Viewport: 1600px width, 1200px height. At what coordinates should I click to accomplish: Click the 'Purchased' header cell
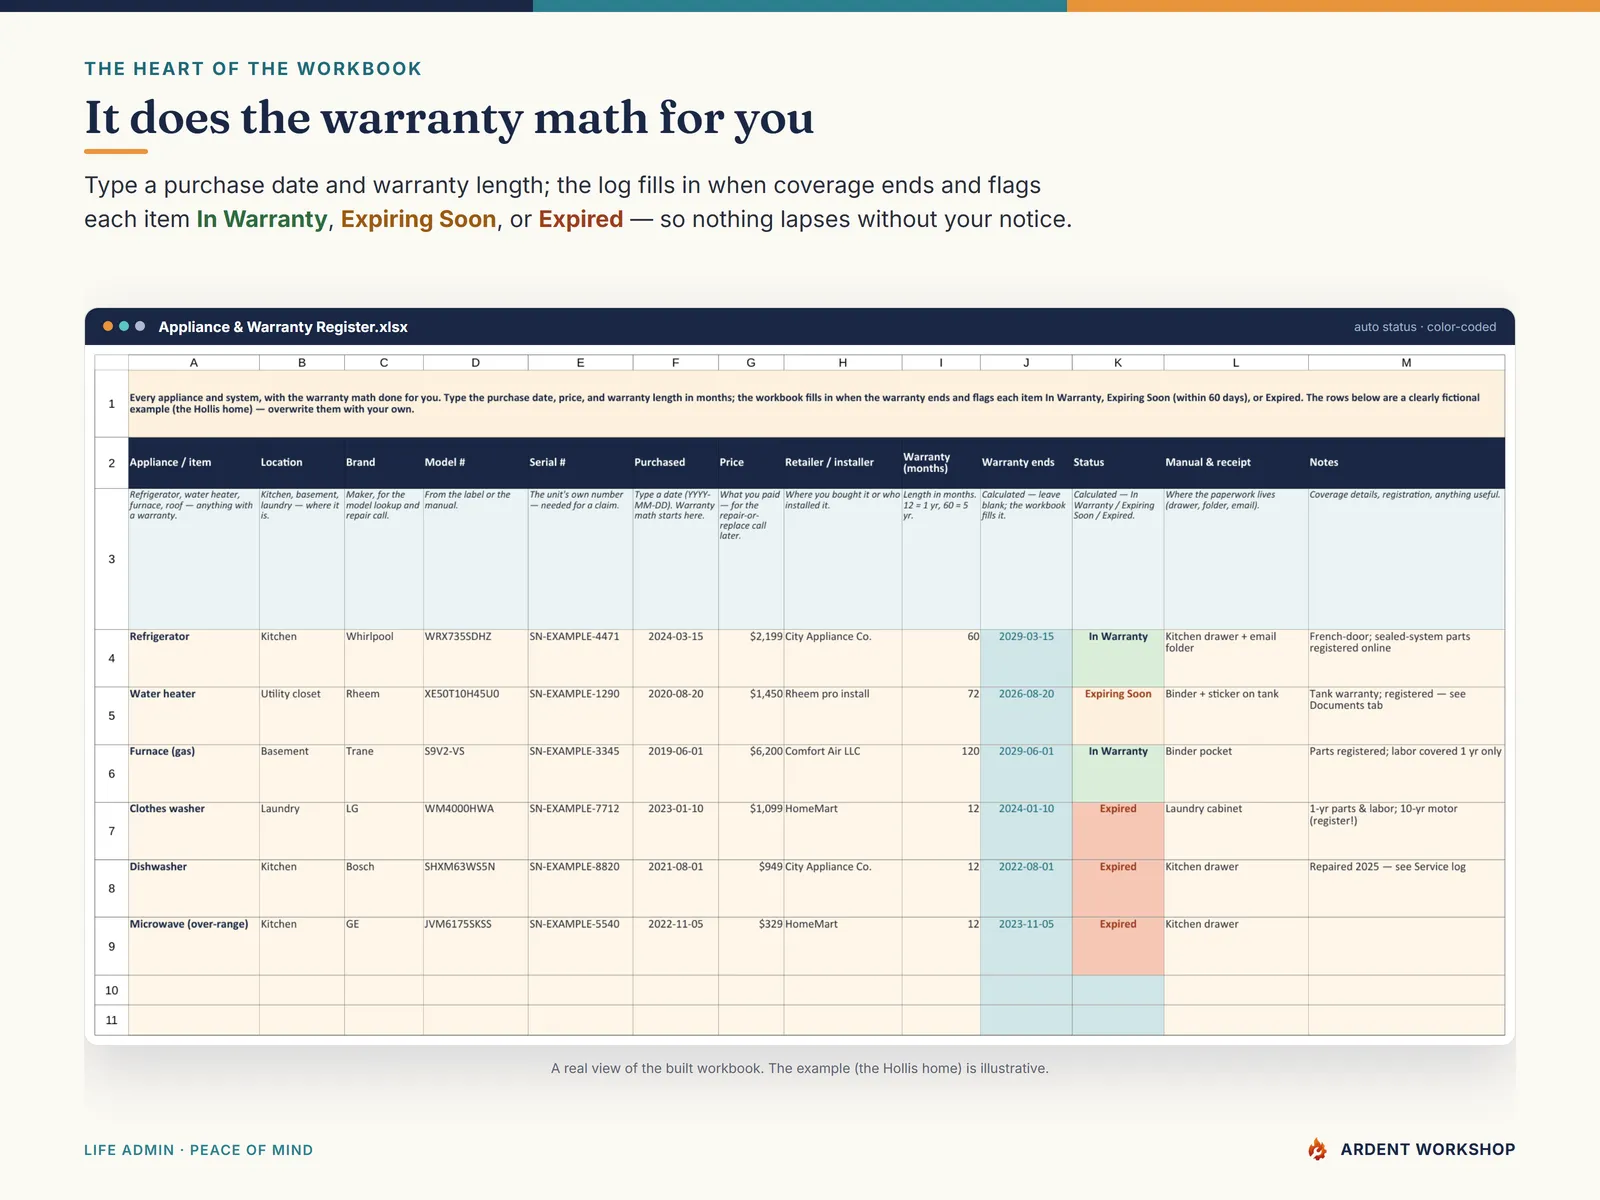click(675, 462)
